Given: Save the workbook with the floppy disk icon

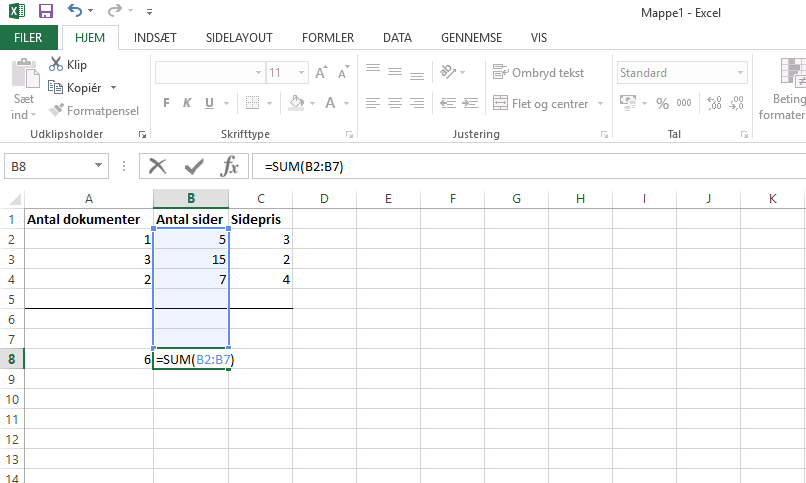Looking at the screenshot, I should click(46, 11).
